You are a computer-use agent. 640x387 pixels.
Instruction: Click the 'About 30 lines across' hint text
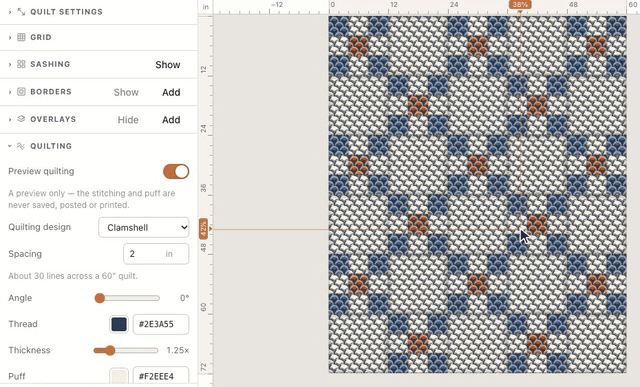(73, 276)
